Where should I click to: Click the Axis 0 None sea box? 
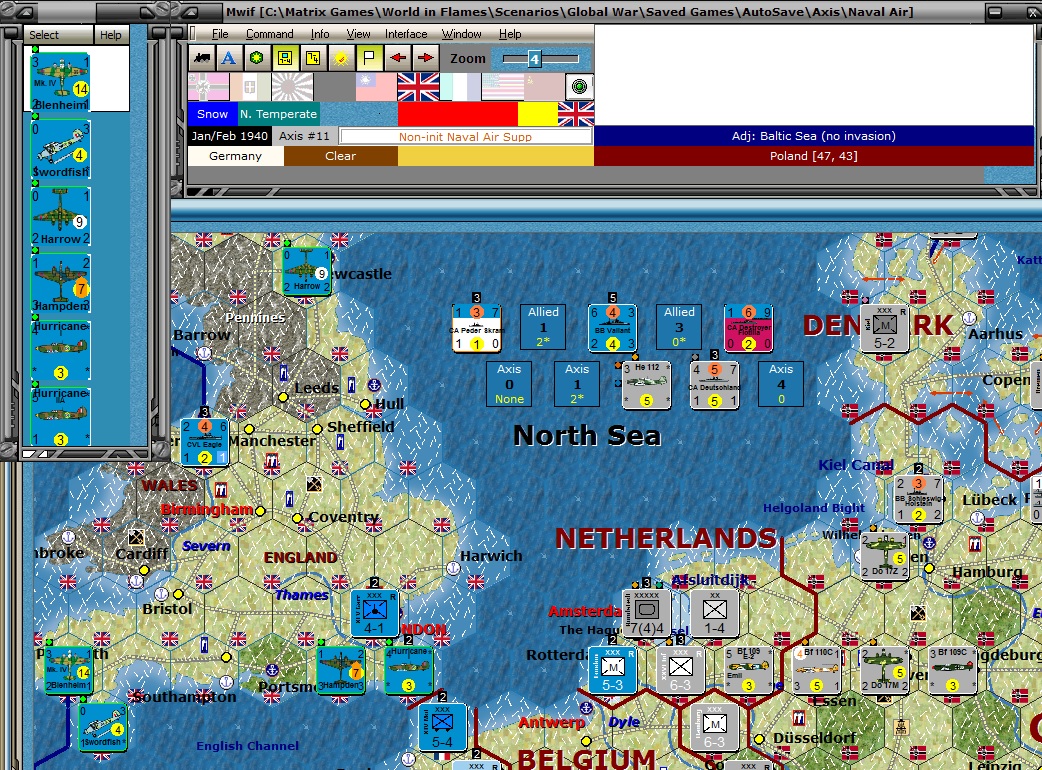click(509, 384)
